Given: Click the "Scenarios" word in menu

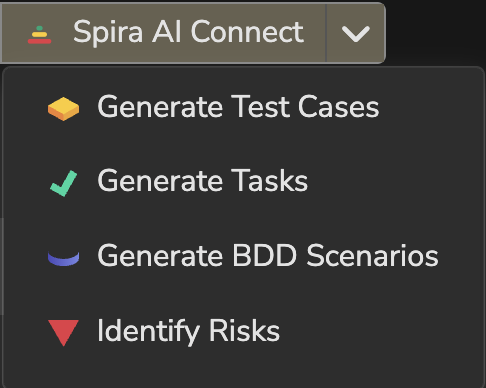Looking at the screenshot, I should (x=372, y=256).
